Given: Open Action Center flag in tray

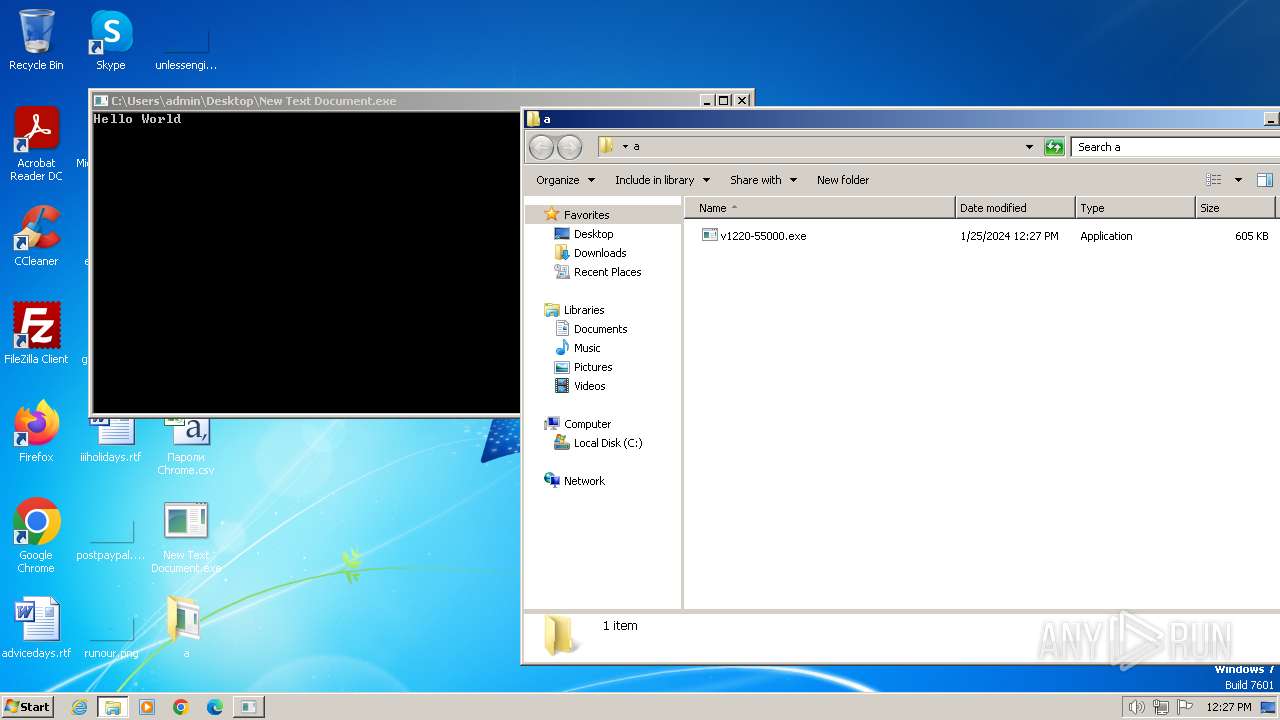Looking at the screenshot, I should tap(1186, 707).
